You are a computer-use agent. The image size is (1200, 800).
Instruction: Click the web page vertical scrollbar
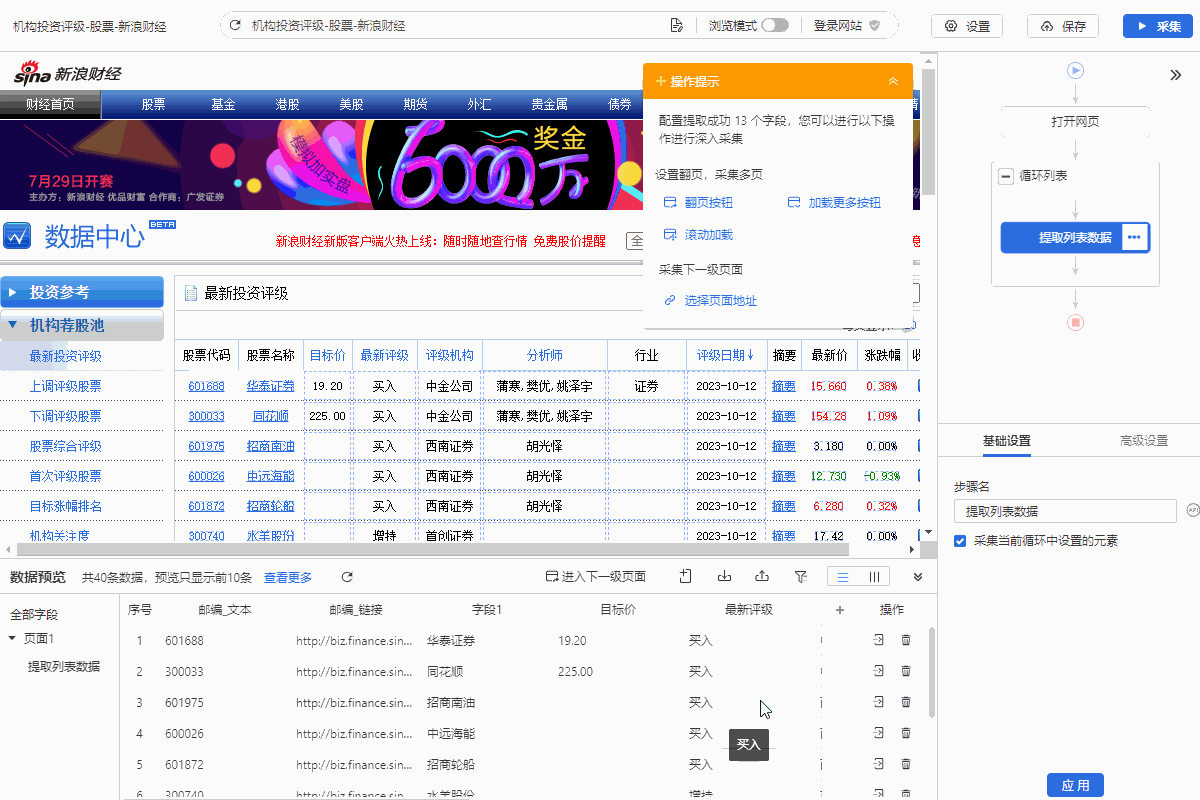928,131
